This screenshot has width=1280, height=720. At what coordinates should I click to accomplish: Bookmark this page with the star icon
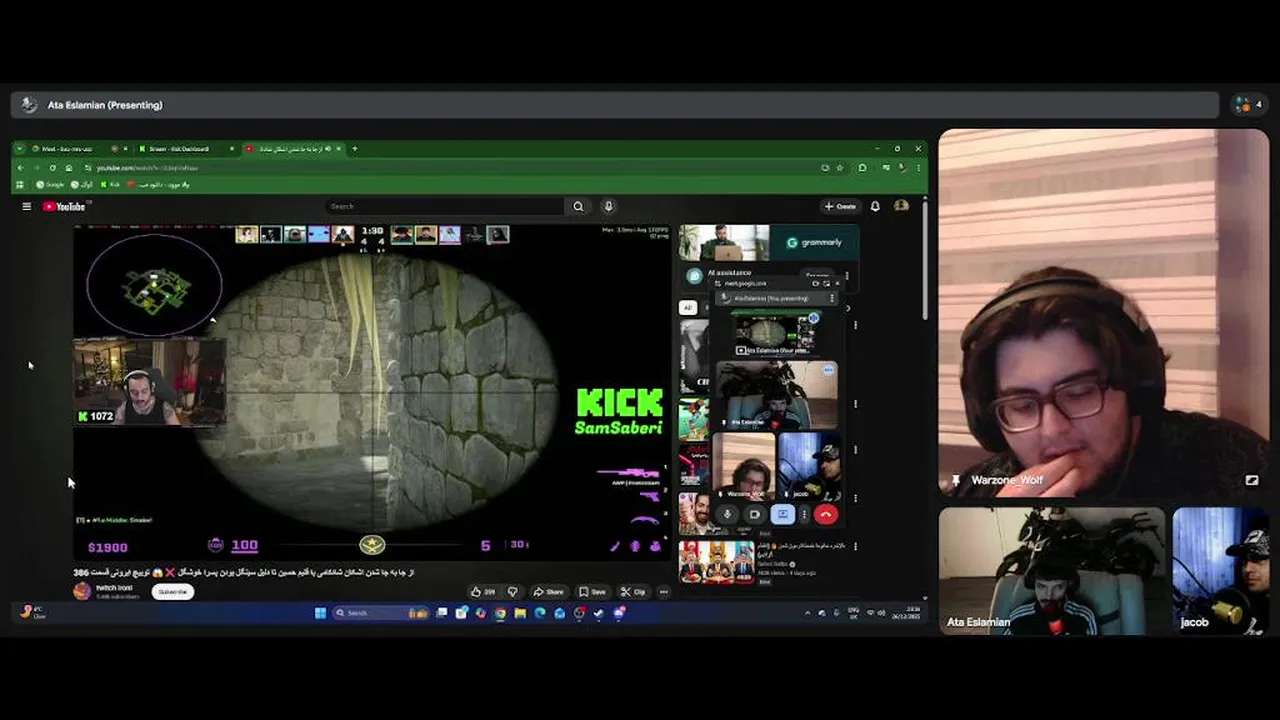839,167
